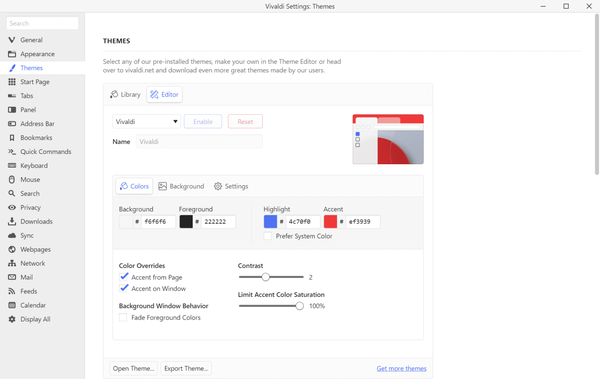The width and height of the screenshot is (600, 379).
Task: Open the Feeds RSS icon
Action: 12,291
